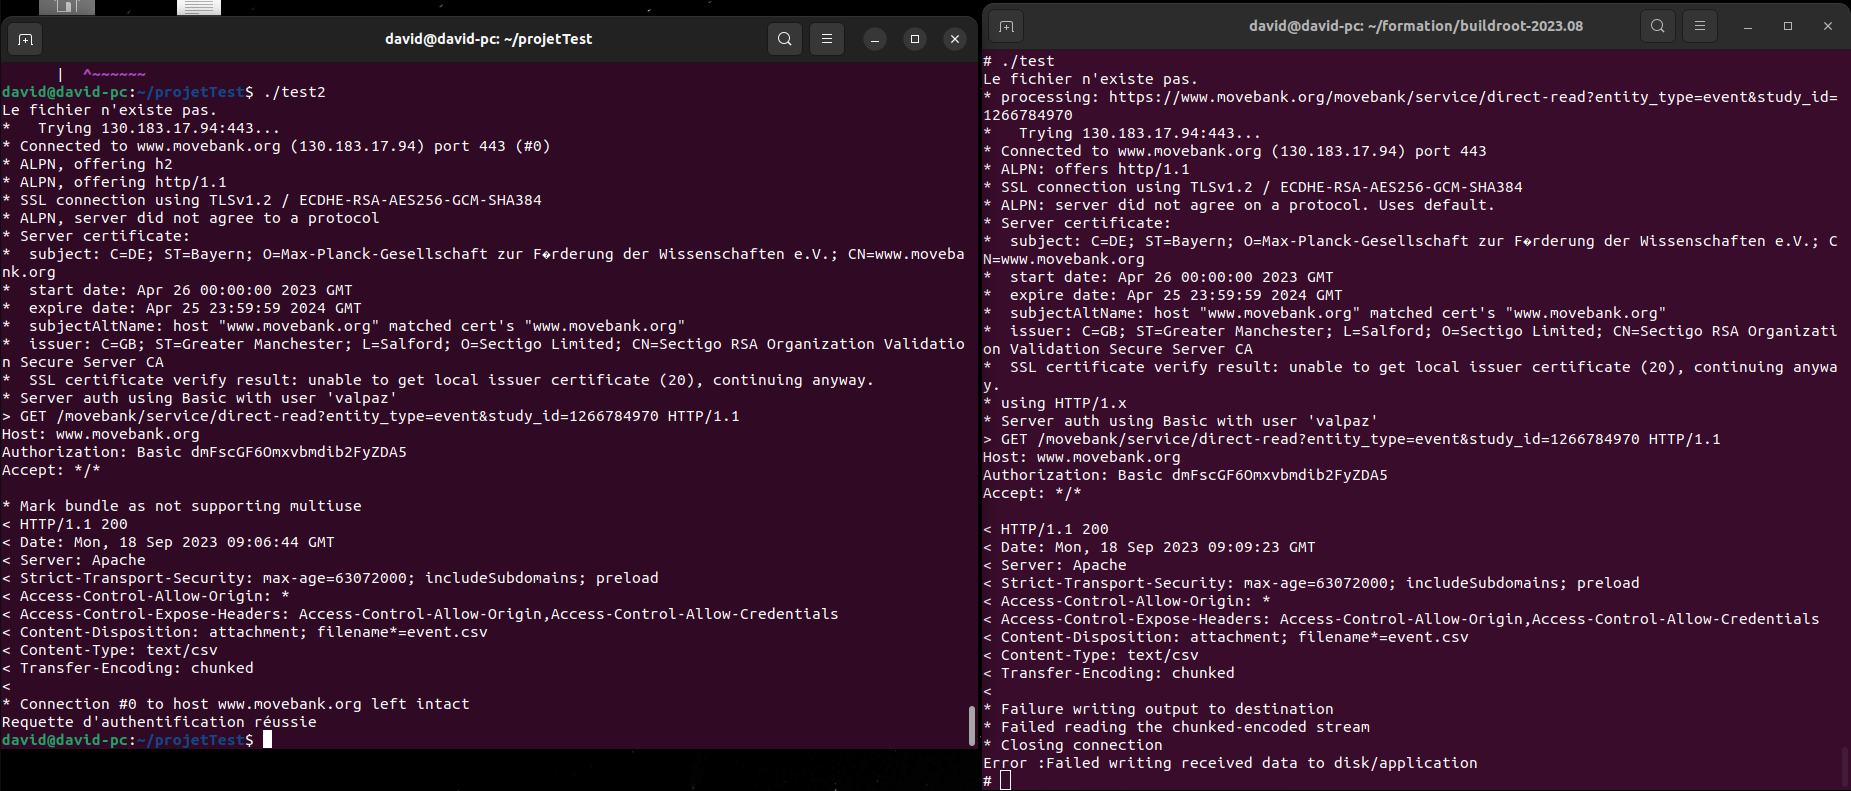
Task: Maximize the buildroot-2023.08 terminal window
Action: tap(1788, 26)
